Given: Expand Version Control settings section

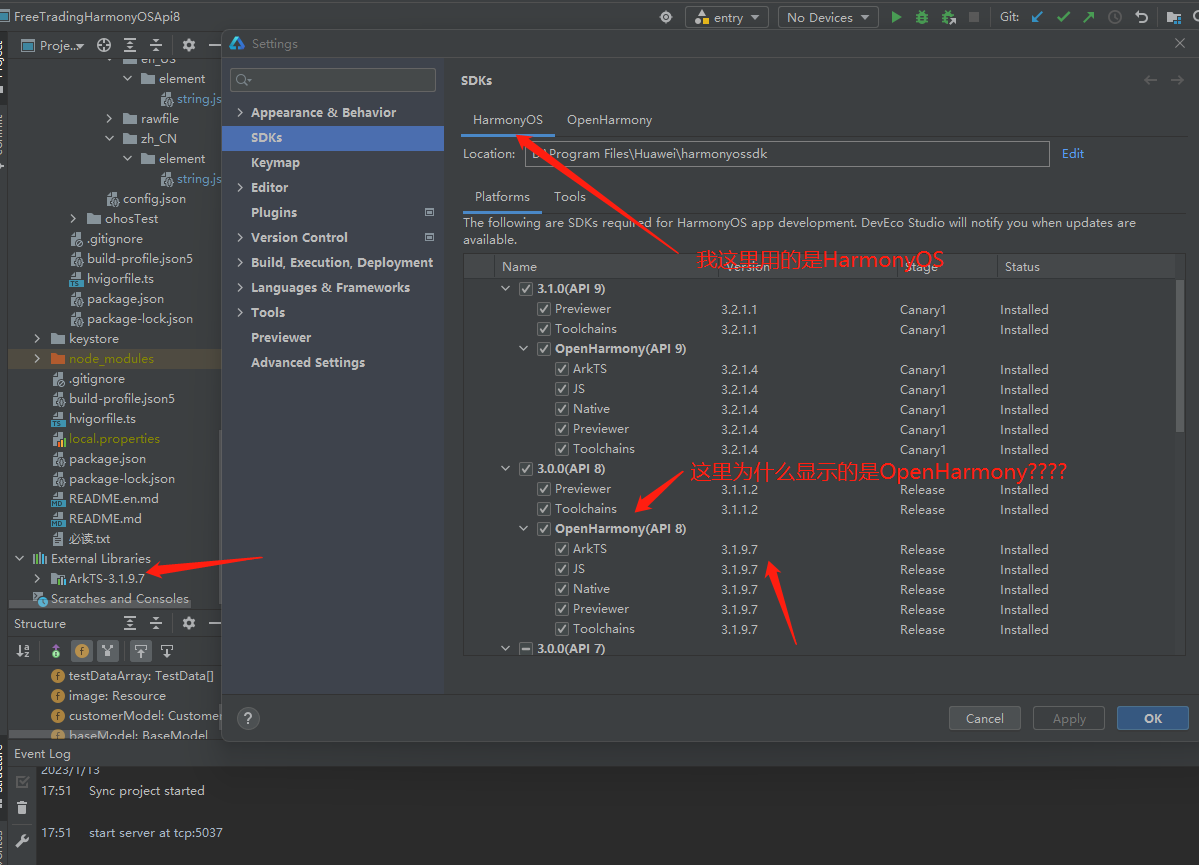Looking at the screenshot, I should point(240,237).
